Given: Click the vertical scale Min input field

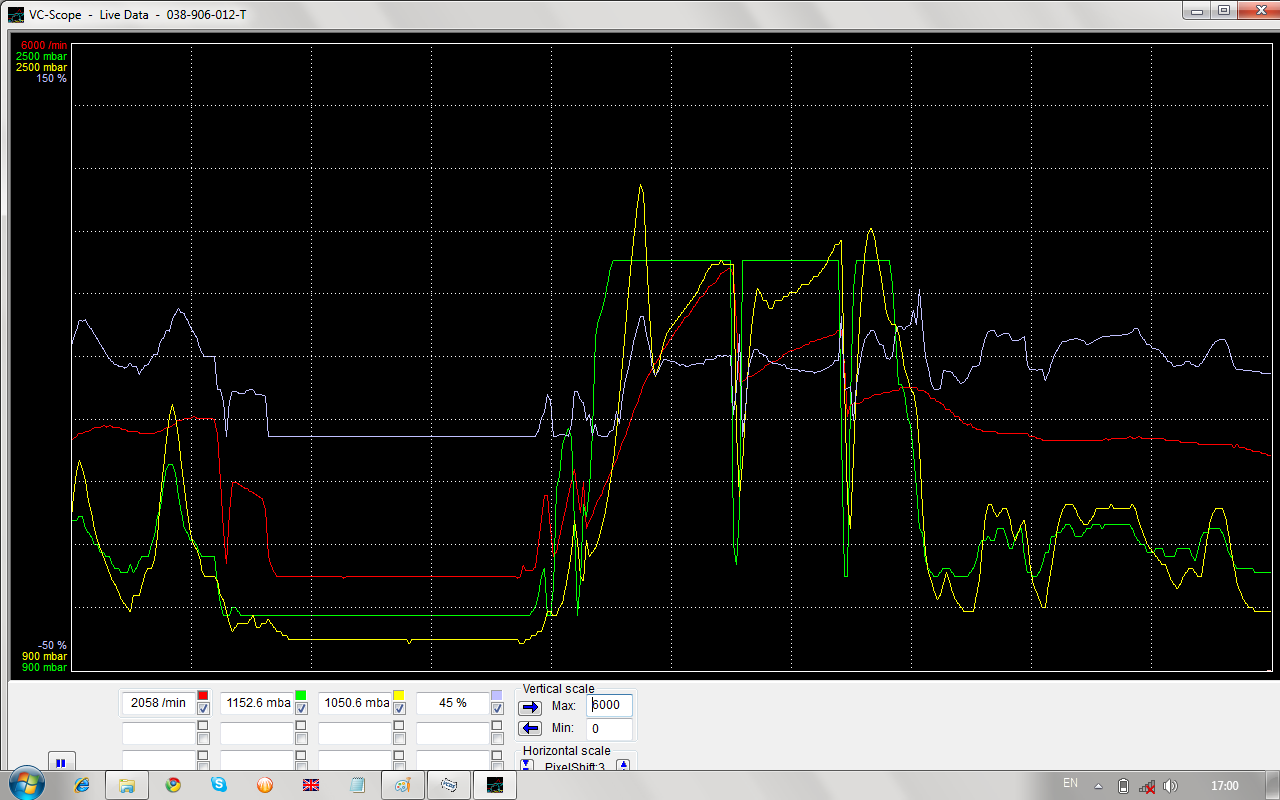Looking at the screenshot, I should [x=609, y=729].
